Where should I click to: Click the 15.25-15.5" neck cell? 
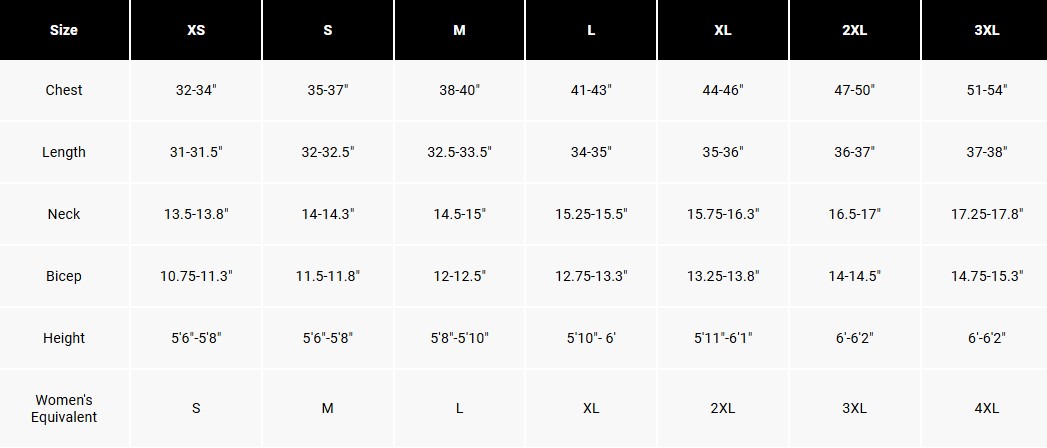coord(591,214)
